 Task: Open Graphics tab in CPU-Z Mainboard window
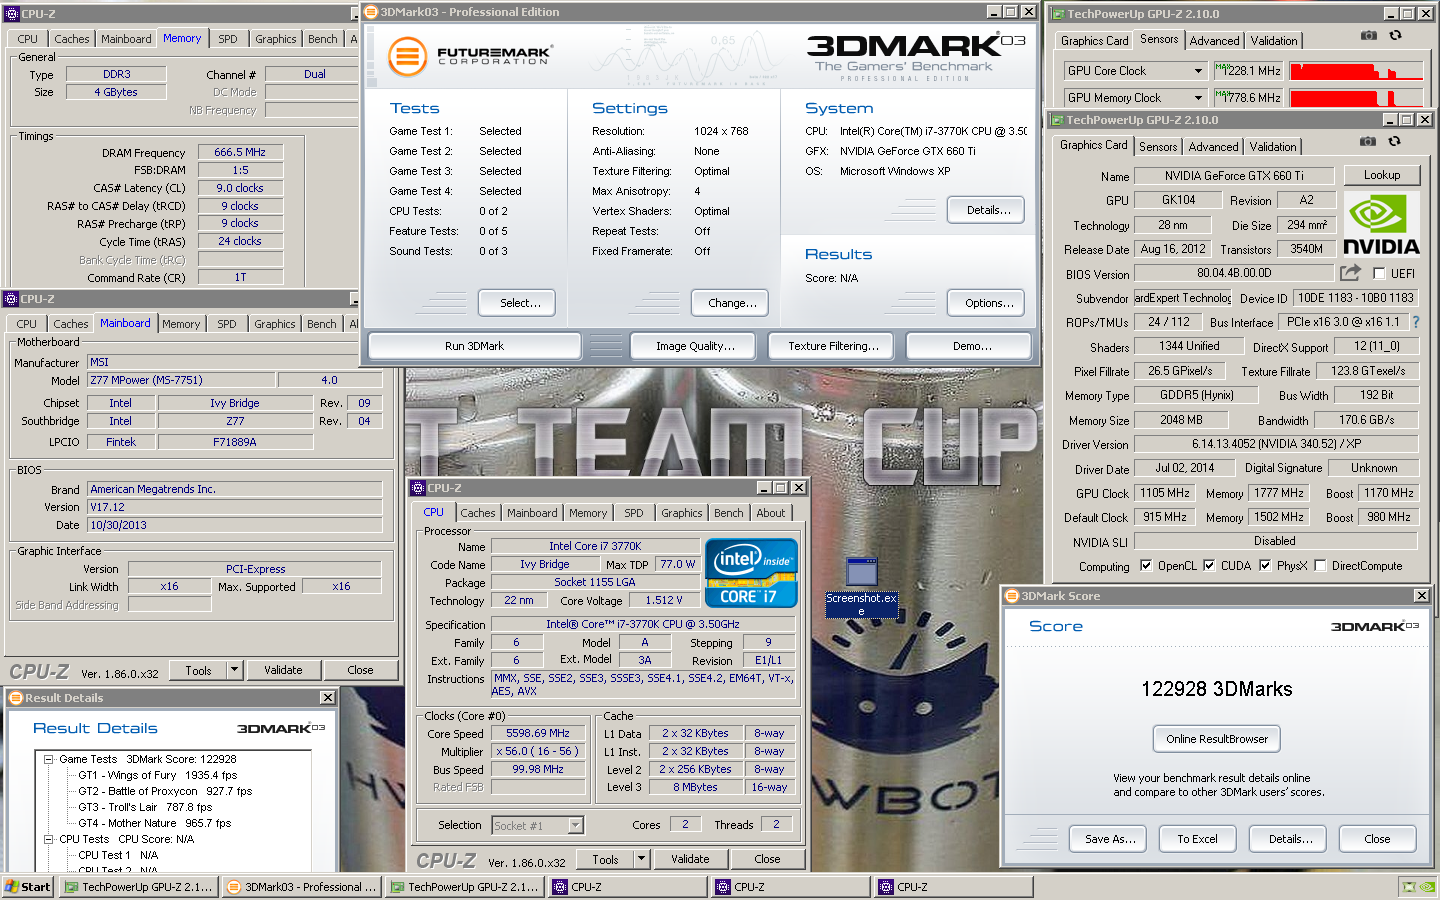(275, 324)
